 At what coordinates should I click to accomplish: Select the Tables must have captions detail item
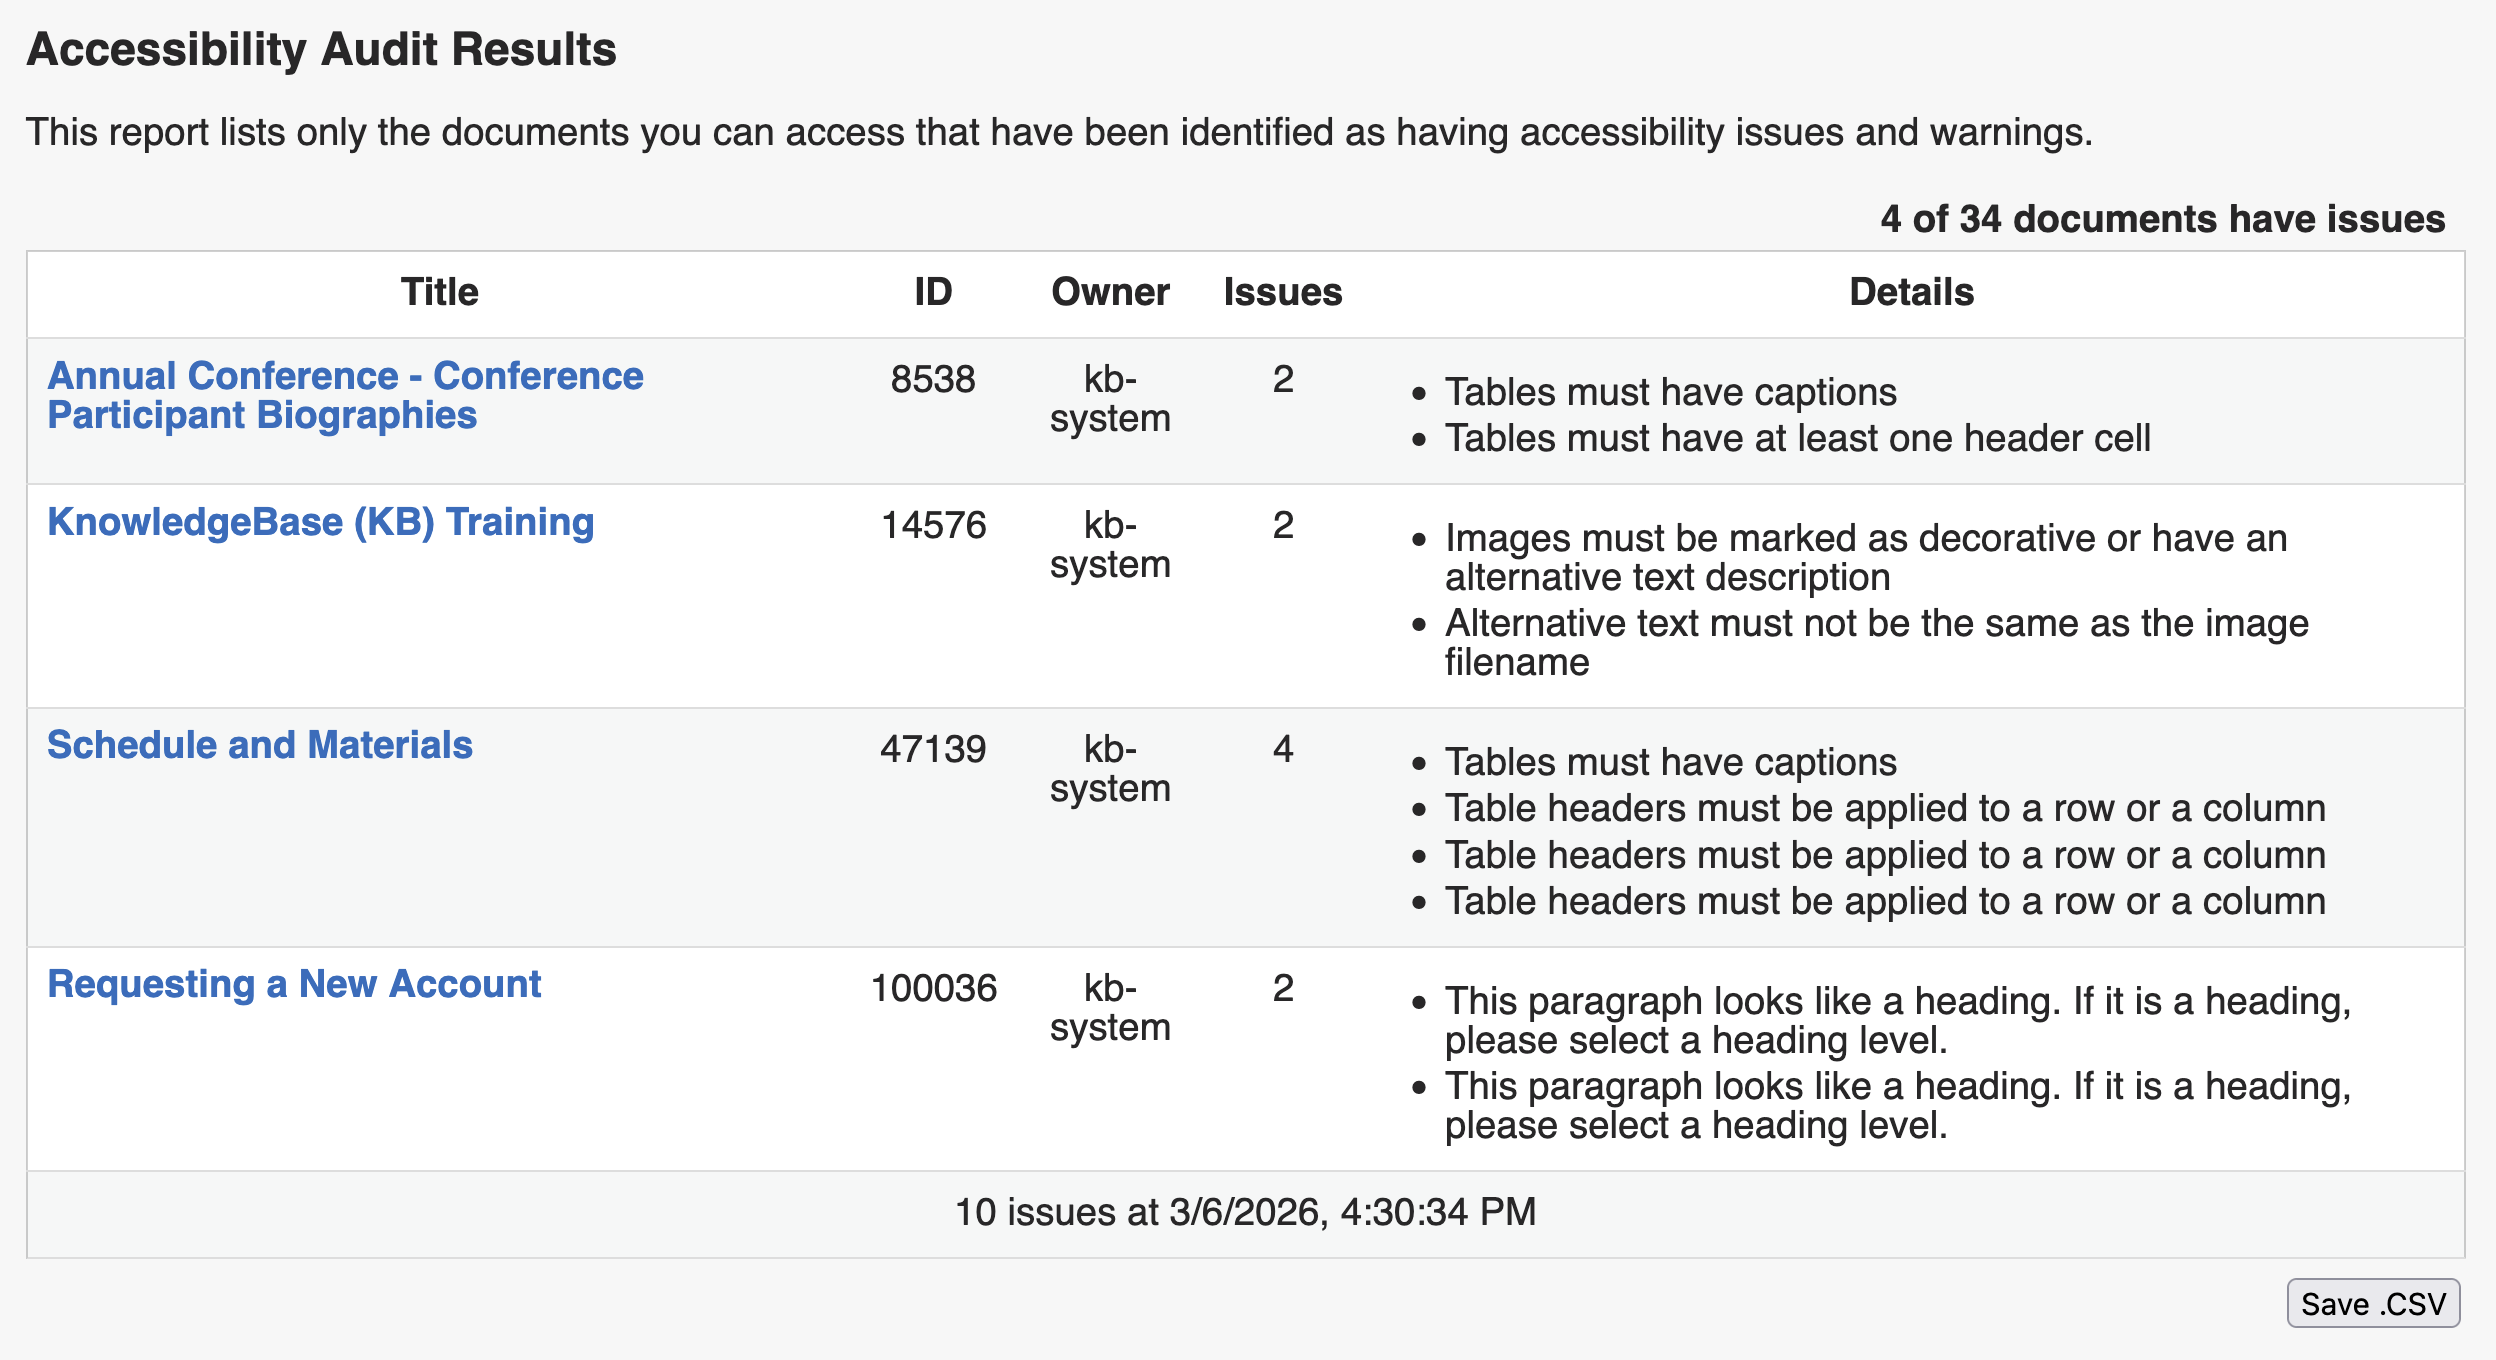1671,392
